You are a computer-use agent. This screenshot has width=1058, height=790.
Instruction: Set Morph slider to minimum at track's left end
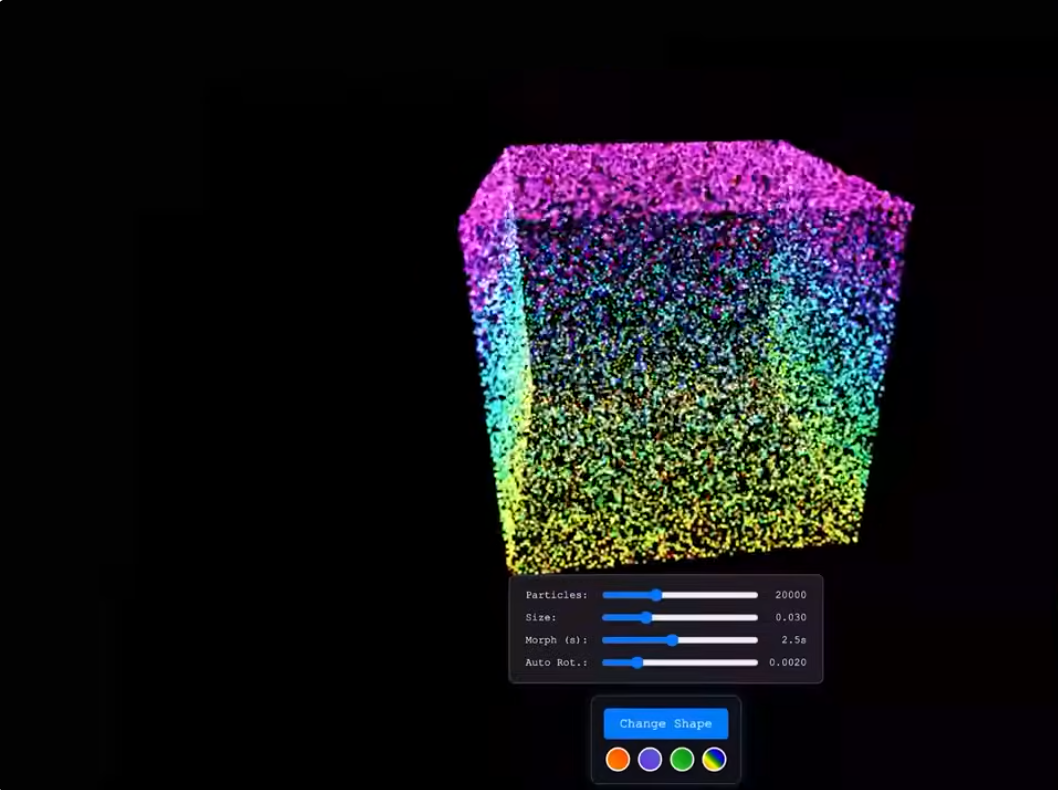[605, 640]
